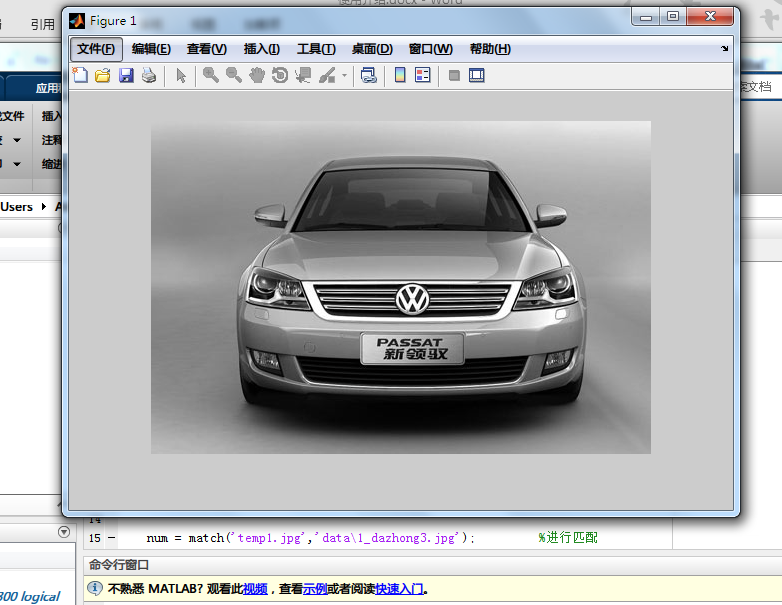
Task: Open the 帮助(H) menu
Action: (490, 49)
